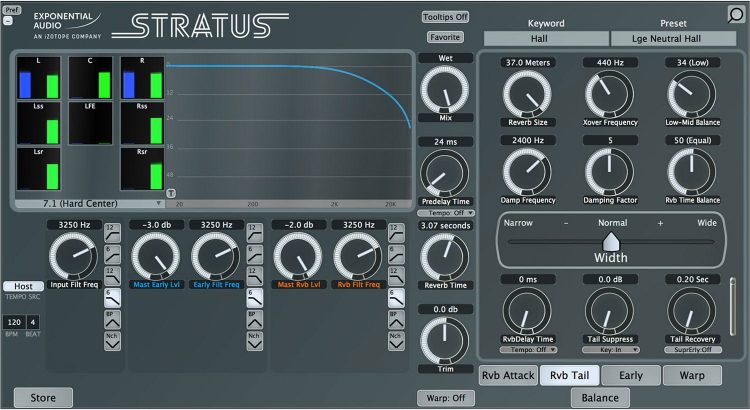
Task: Toggle Host tempo source
Action: tap(23, 286)
